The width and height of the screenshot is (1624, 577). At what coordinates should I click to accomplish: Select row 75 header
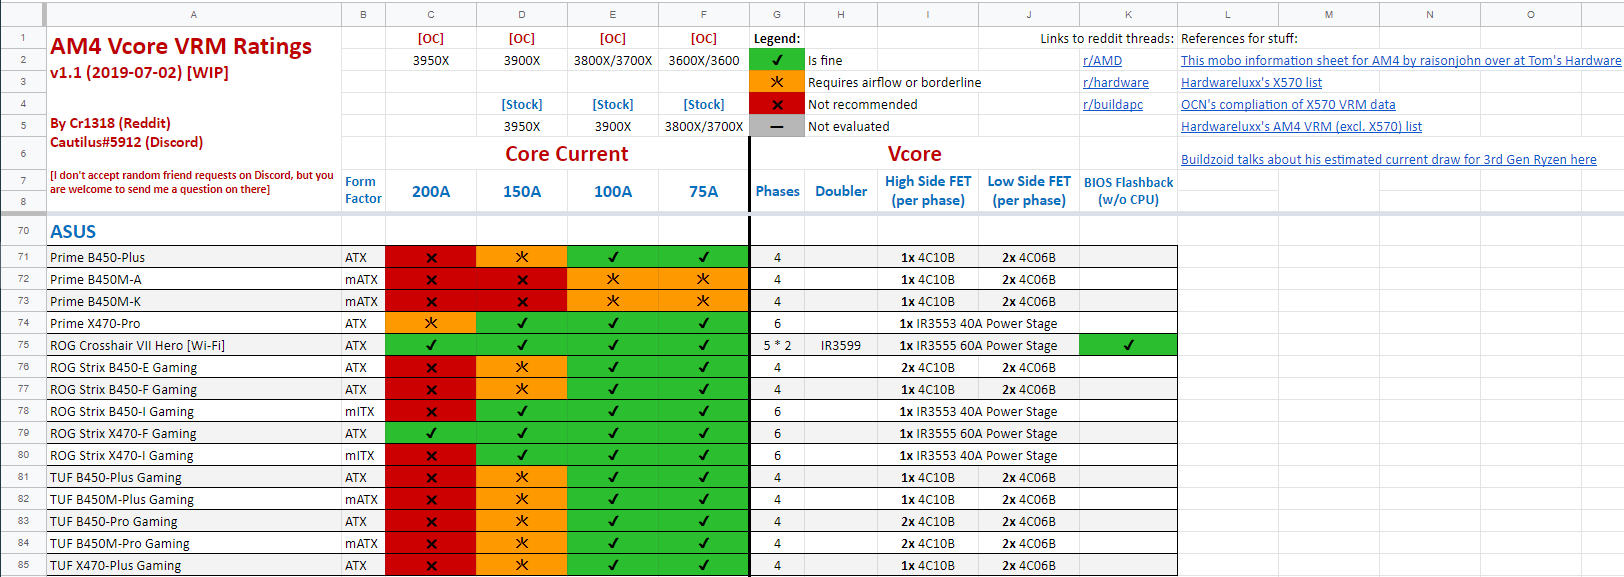coord(23,345)
